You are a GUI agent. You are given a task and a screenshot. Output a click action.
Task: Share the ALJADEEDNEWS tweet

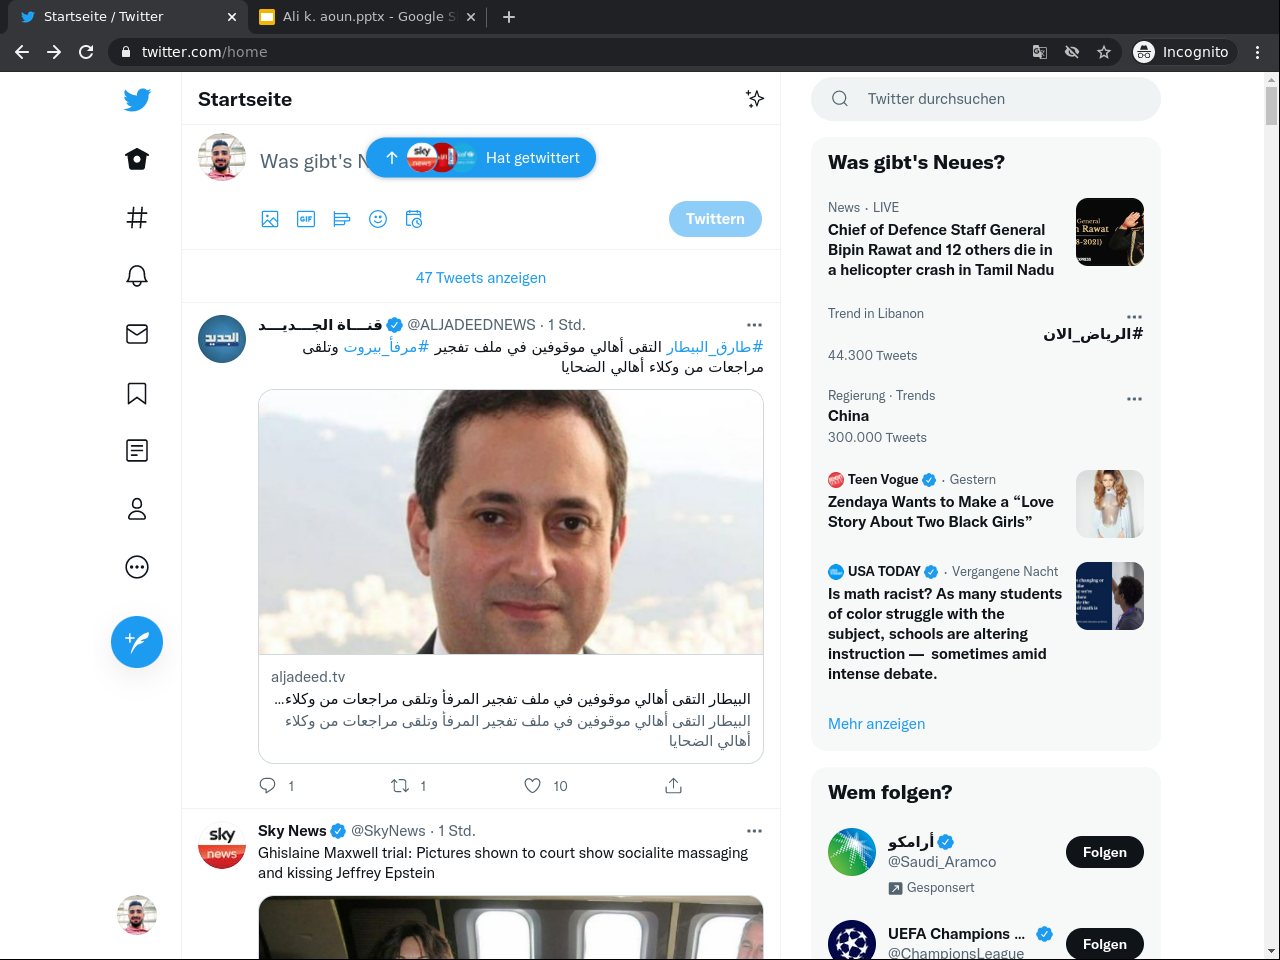click(x=674, y=786)
